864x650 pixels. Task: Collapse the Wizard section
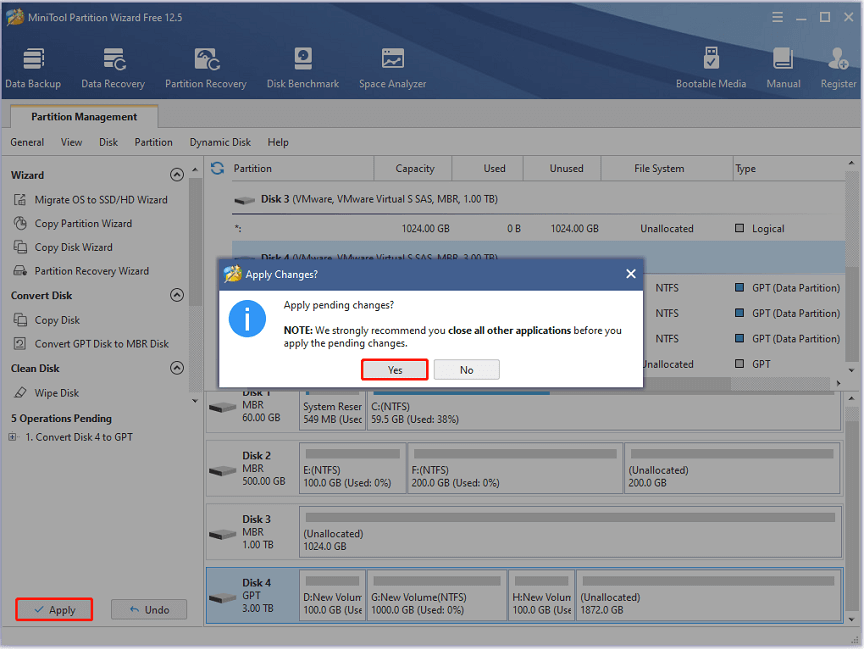(176, 175)
